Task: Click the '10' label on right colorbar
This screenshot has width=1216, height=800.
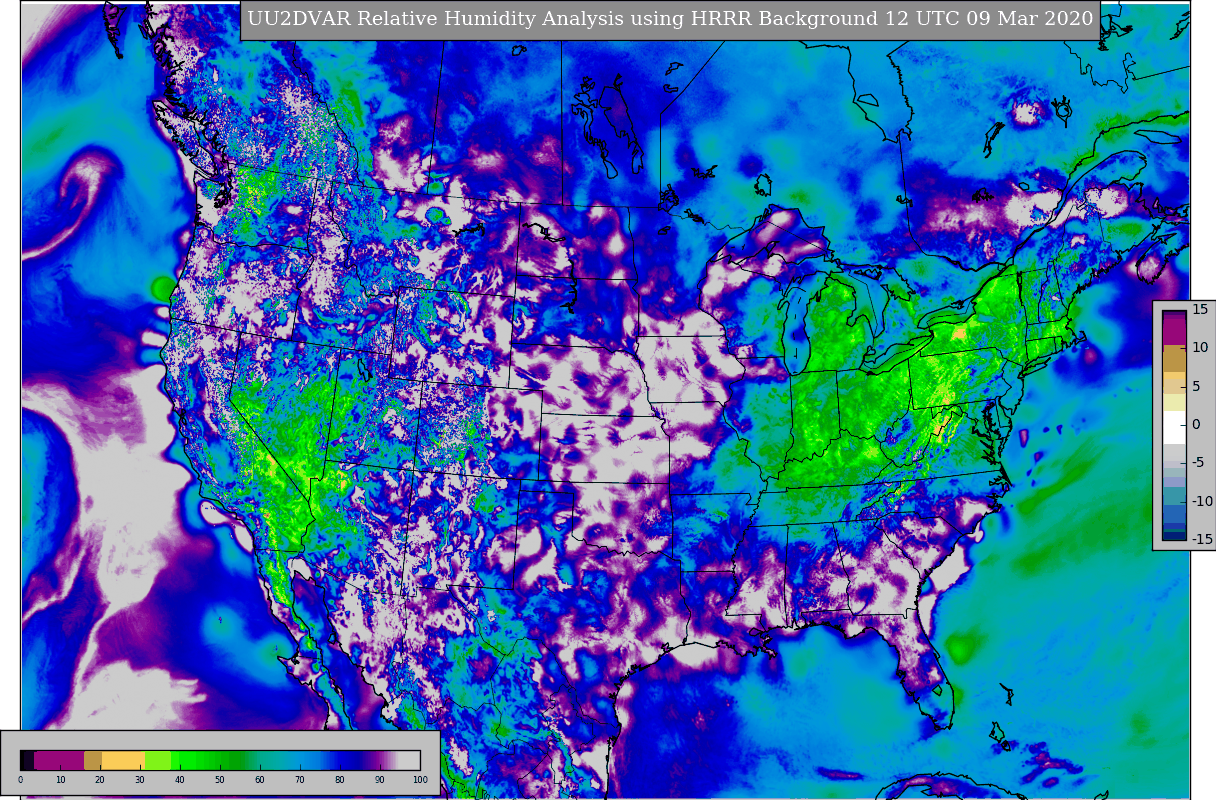Action: point(1200,347)
